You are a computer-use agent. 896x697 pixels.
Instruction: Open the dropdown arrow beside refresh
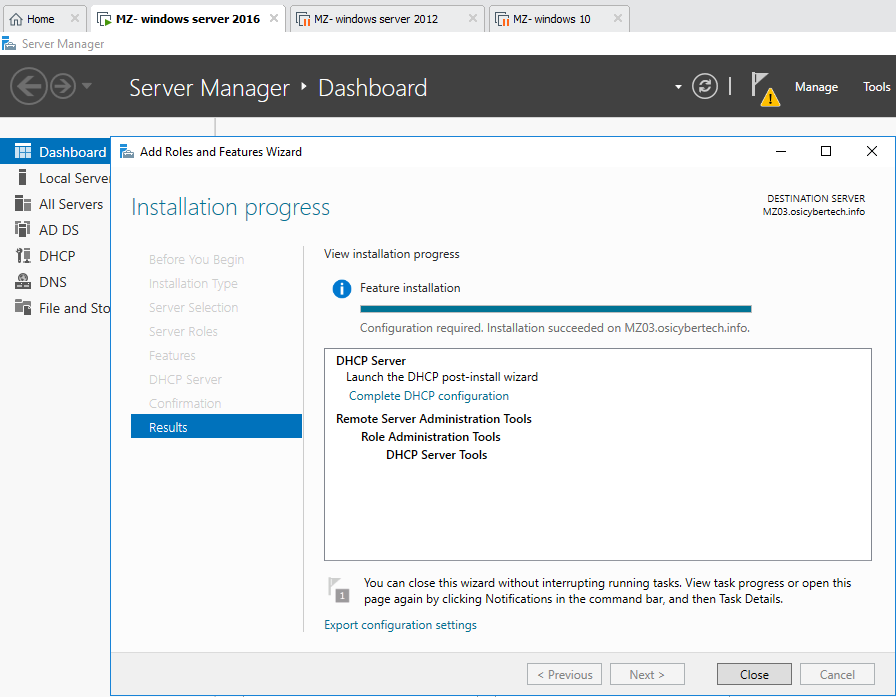pyautogui.click(x=678, y=87)
